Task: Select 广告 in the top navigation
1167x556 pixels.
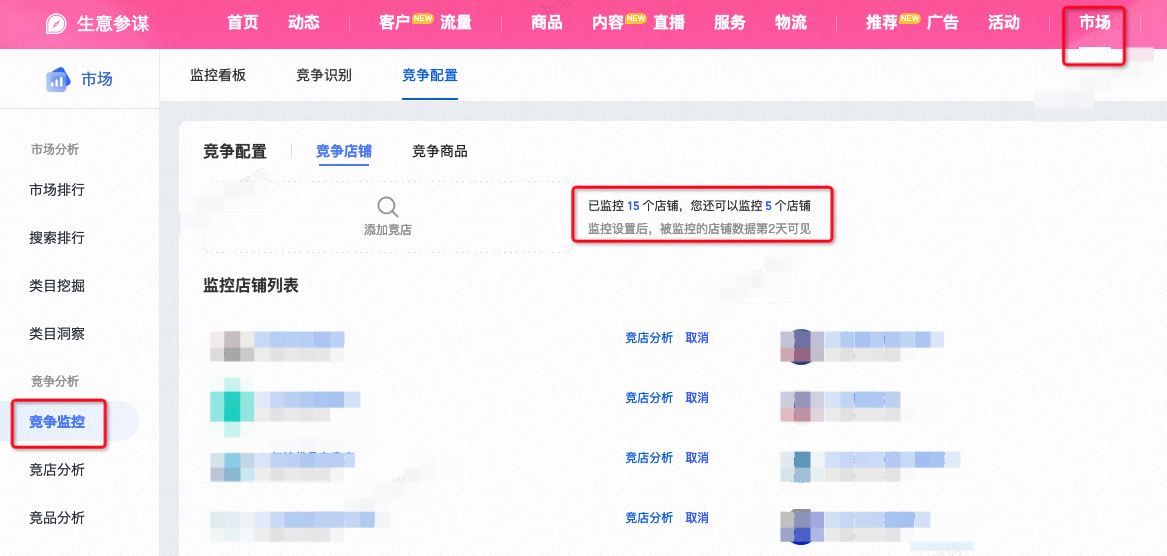Action: [x=943, y=22]
